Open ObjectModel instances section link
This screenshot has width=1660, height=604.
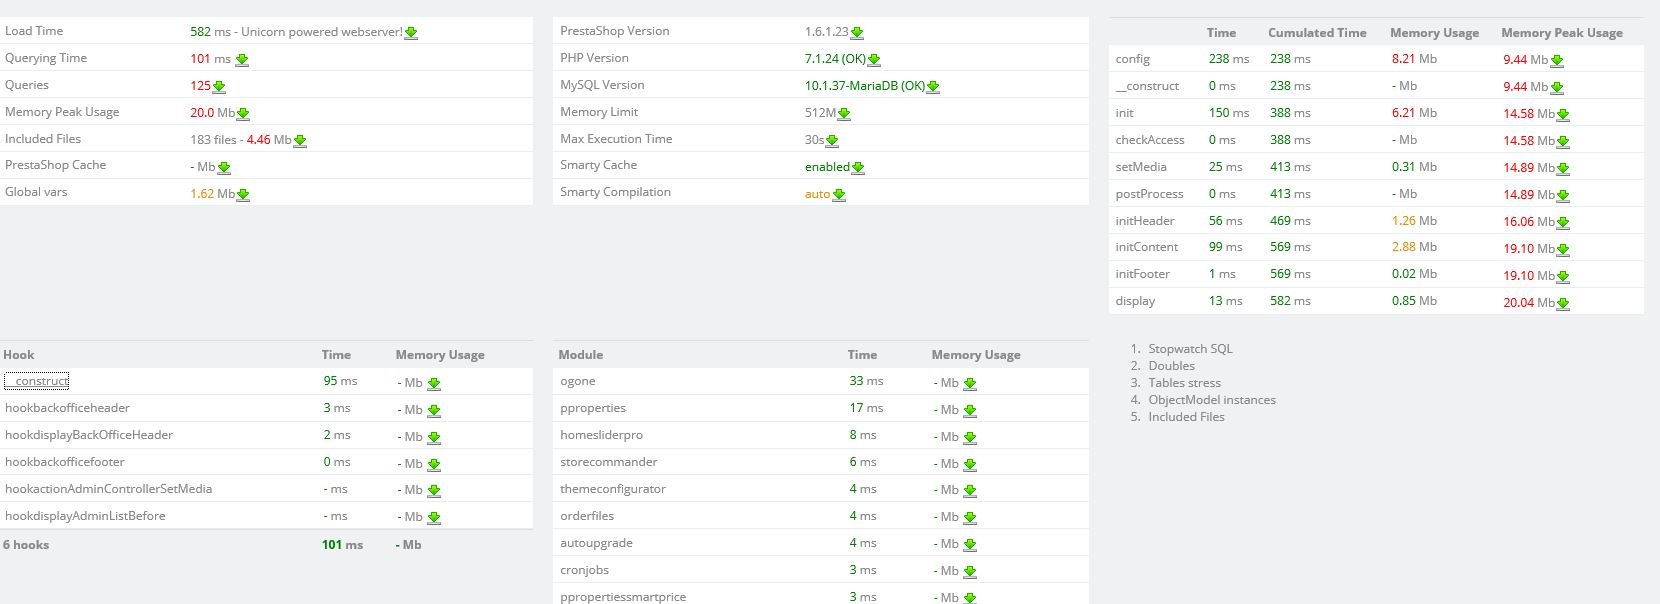[1212, 400]
